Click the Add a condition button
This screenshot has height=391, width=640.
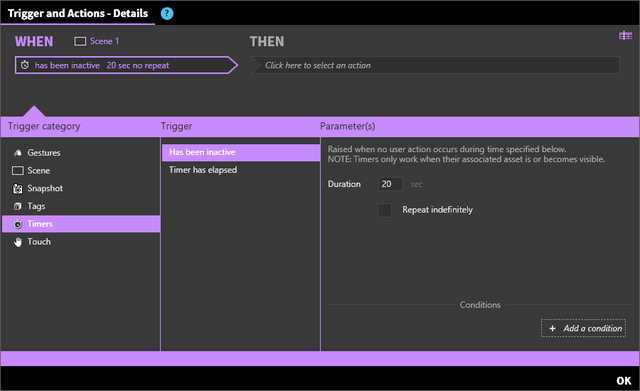[583, 328]
